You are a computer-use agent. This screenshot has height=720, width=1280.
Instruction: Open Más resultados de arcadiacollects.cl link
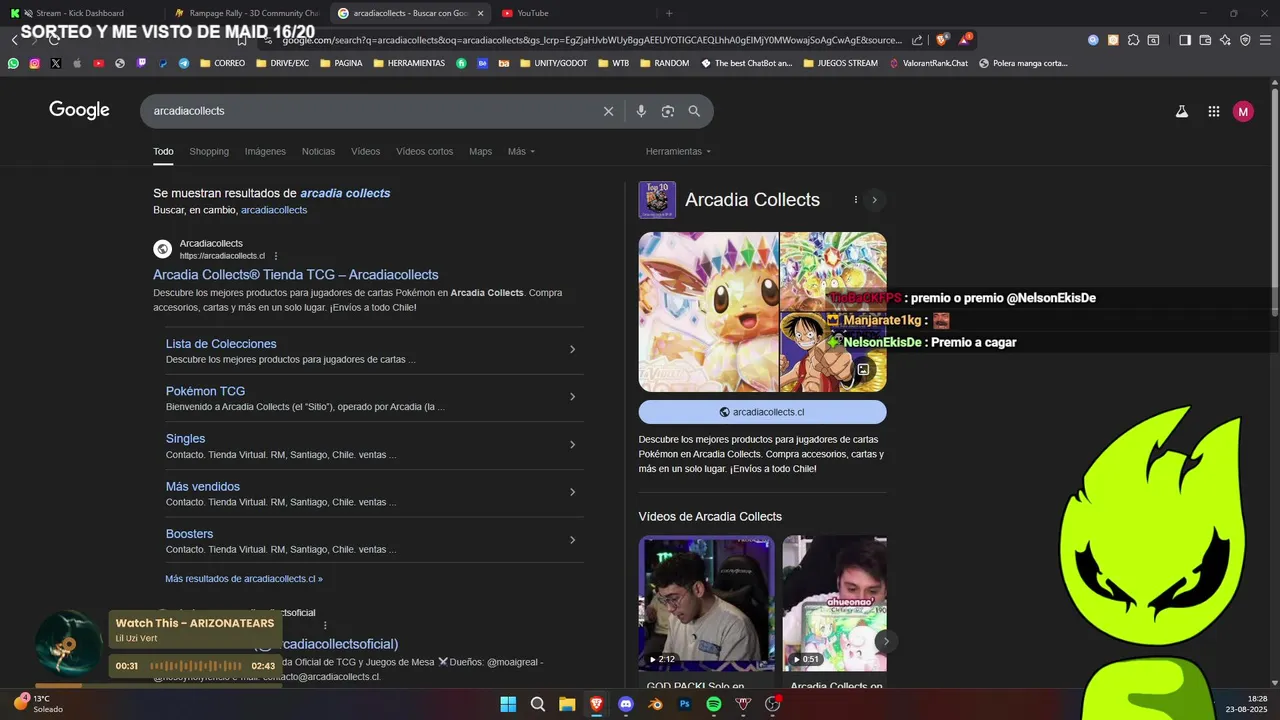coord(244,579)
